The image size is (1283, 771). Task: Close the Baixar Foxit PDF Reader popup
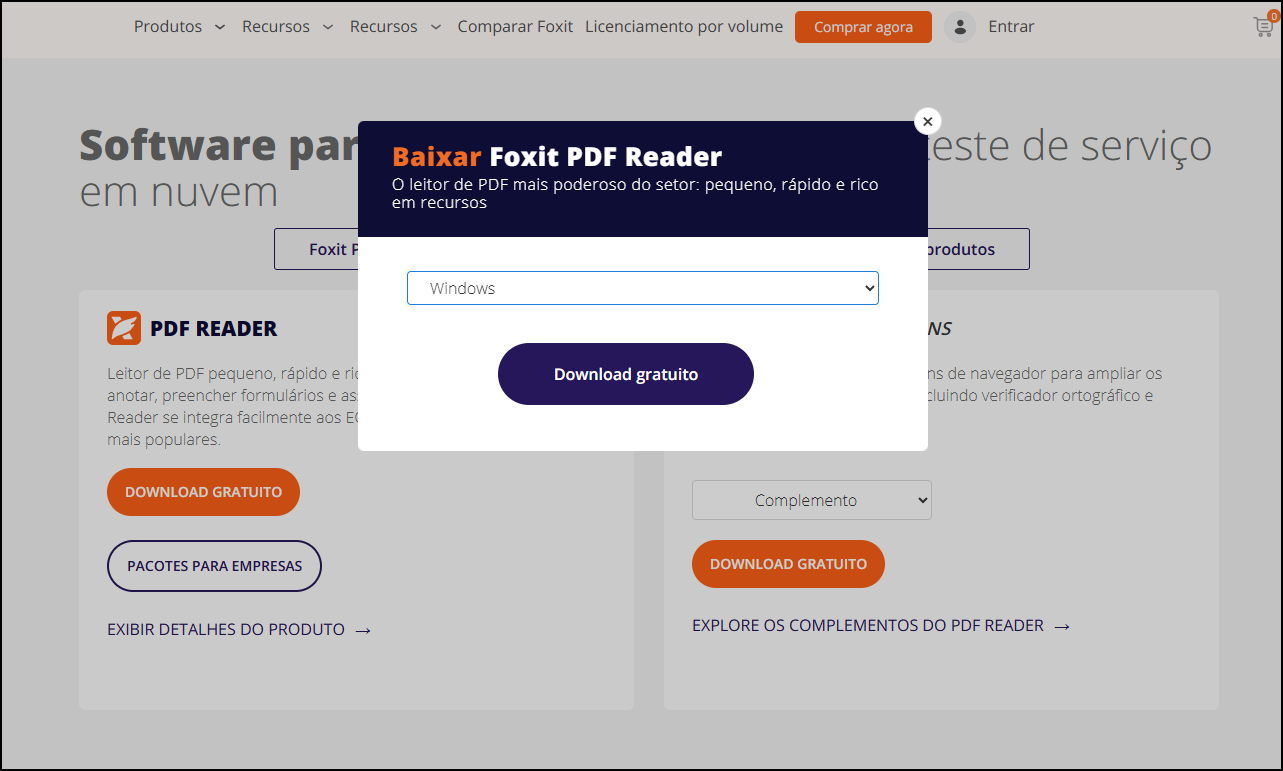click(927, 121)
